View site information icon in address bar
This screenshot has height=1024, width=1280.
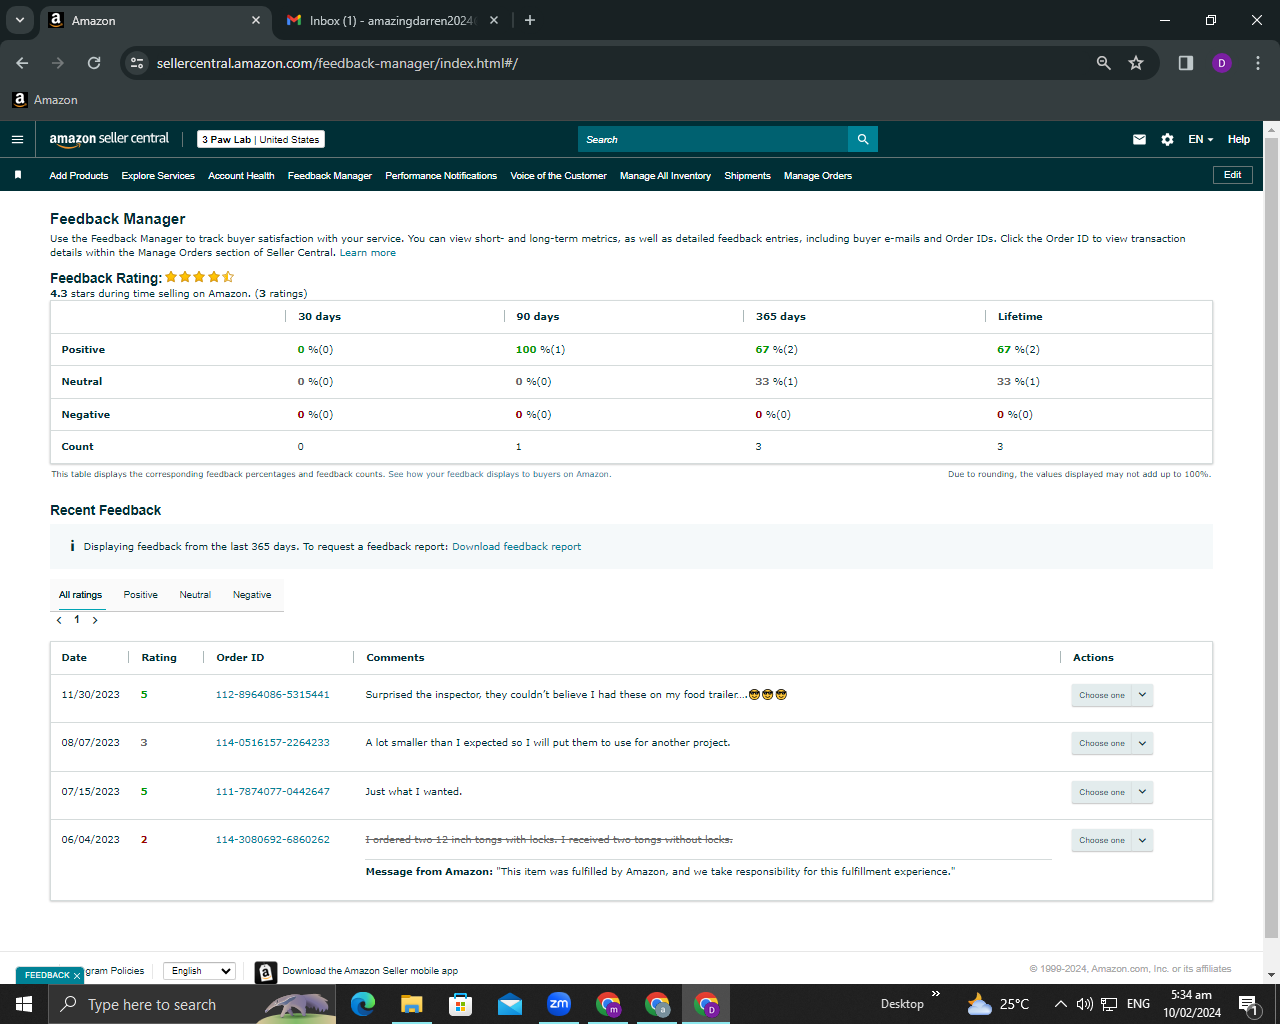[138, 63]
